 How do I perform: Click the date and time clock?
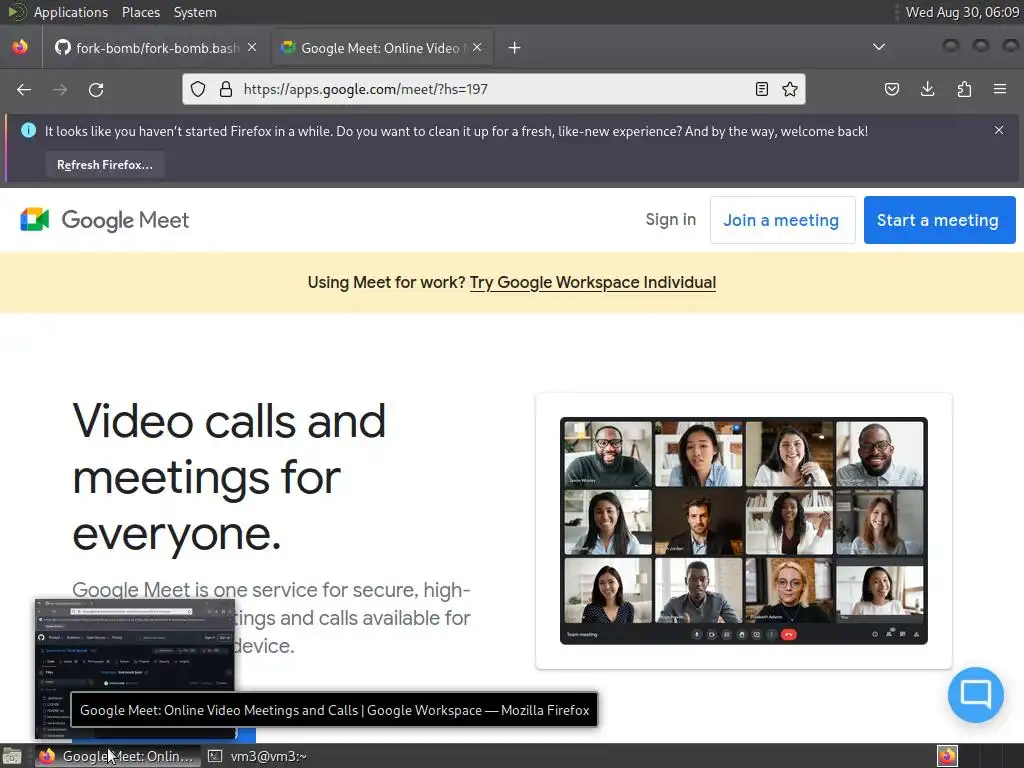962,12
